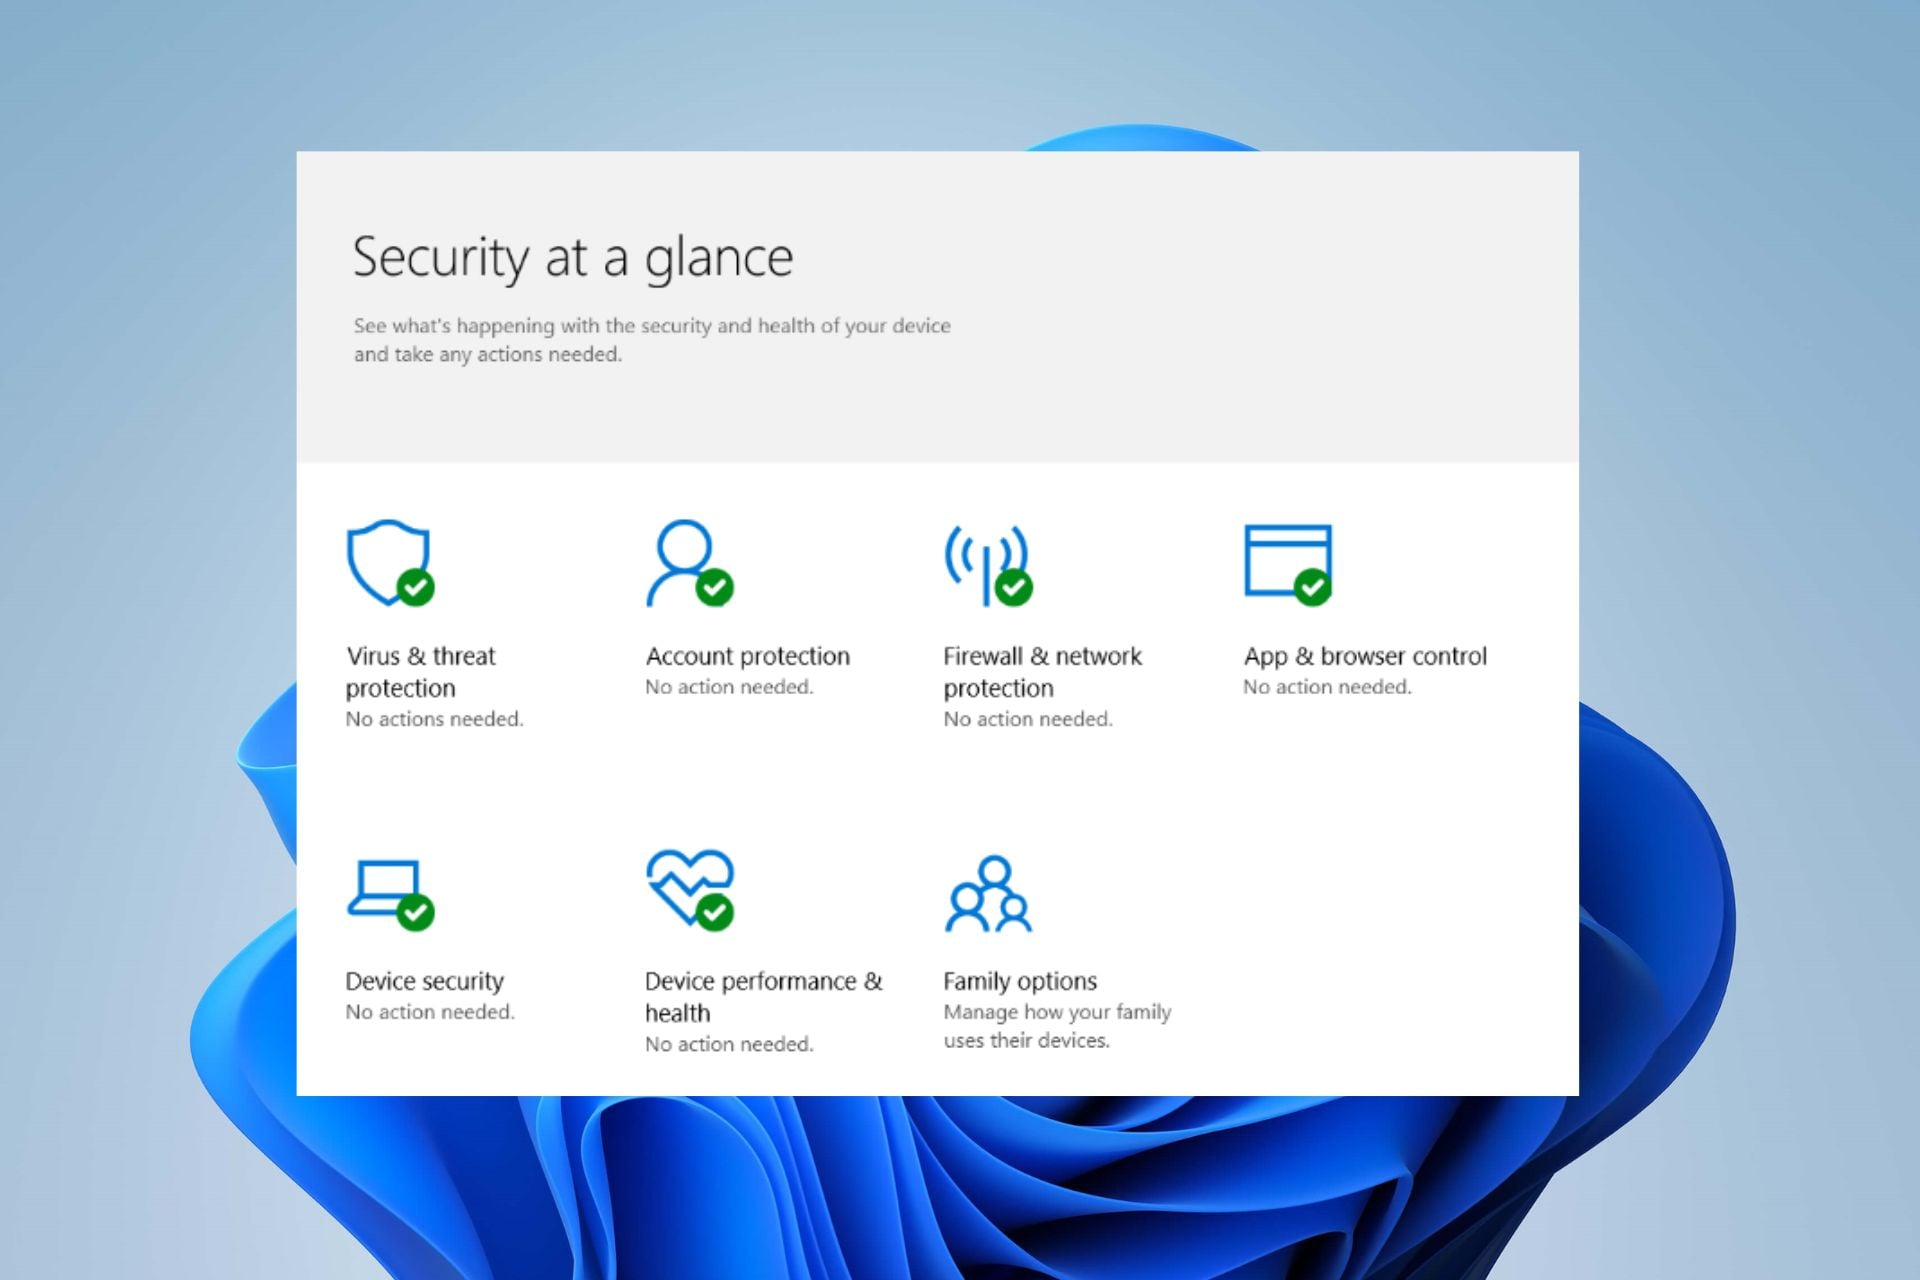Open the Virus & threat protection shield icon
The height and width of the screenshot is (1280, 1920).
click(x=390, y=560)
